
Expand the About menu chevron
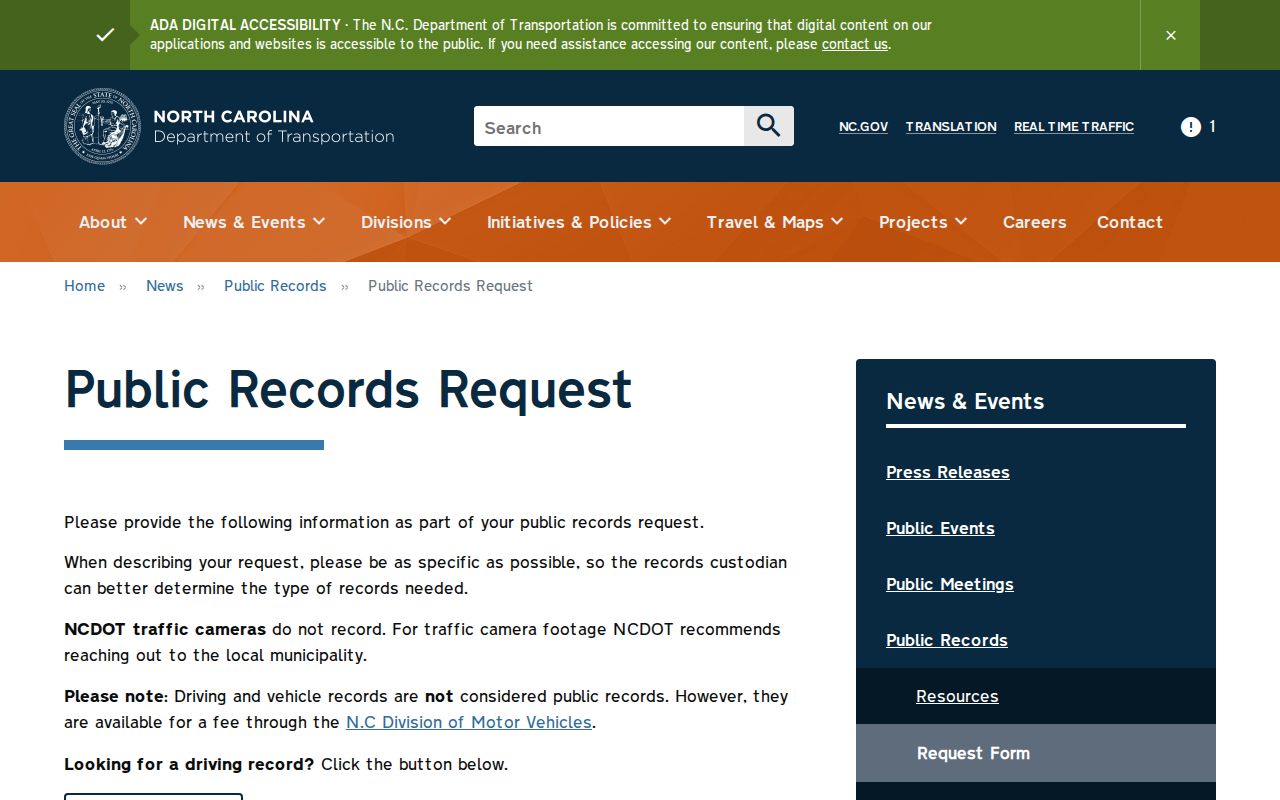point(141,222)
